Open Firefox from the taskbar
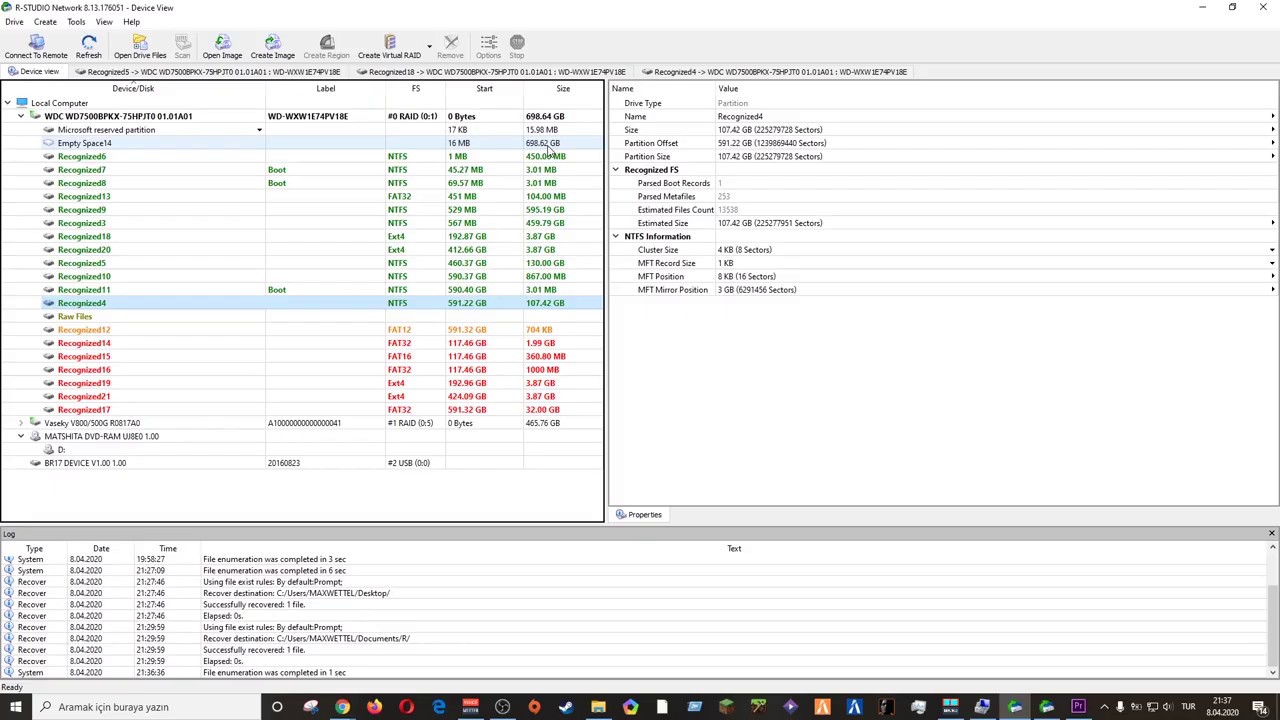 pyautogui.click(x=374, y=707)
